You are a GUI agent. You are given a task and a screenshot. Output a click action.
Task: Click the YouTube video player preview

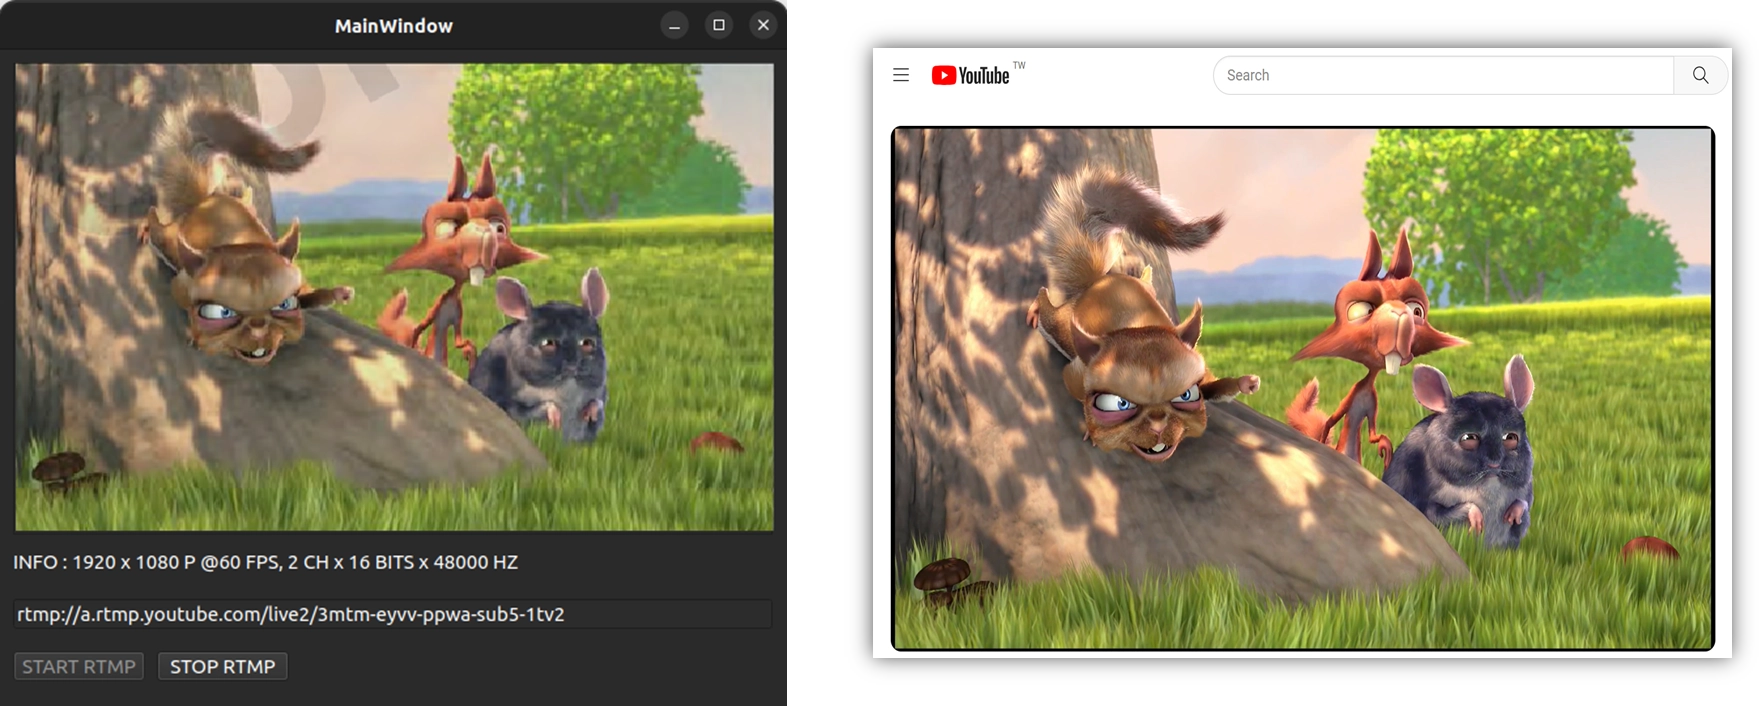pyautogui.click(x=1302, y=389)
